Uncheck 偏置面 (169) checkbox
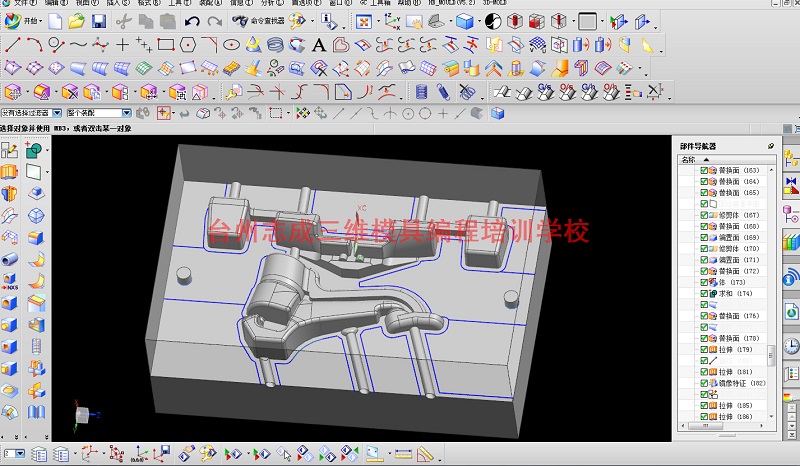The height and width of the screenshot is (466, 800). (704, 237)
